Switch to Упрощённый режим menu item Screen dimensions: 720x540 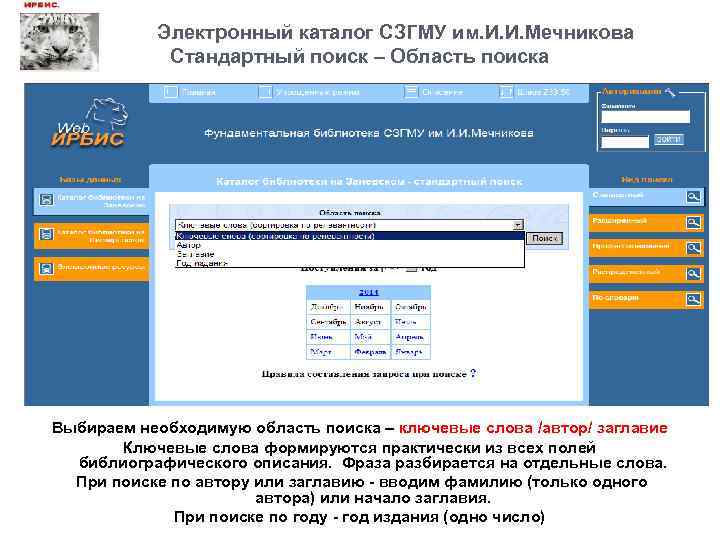(x=318, y=92)
